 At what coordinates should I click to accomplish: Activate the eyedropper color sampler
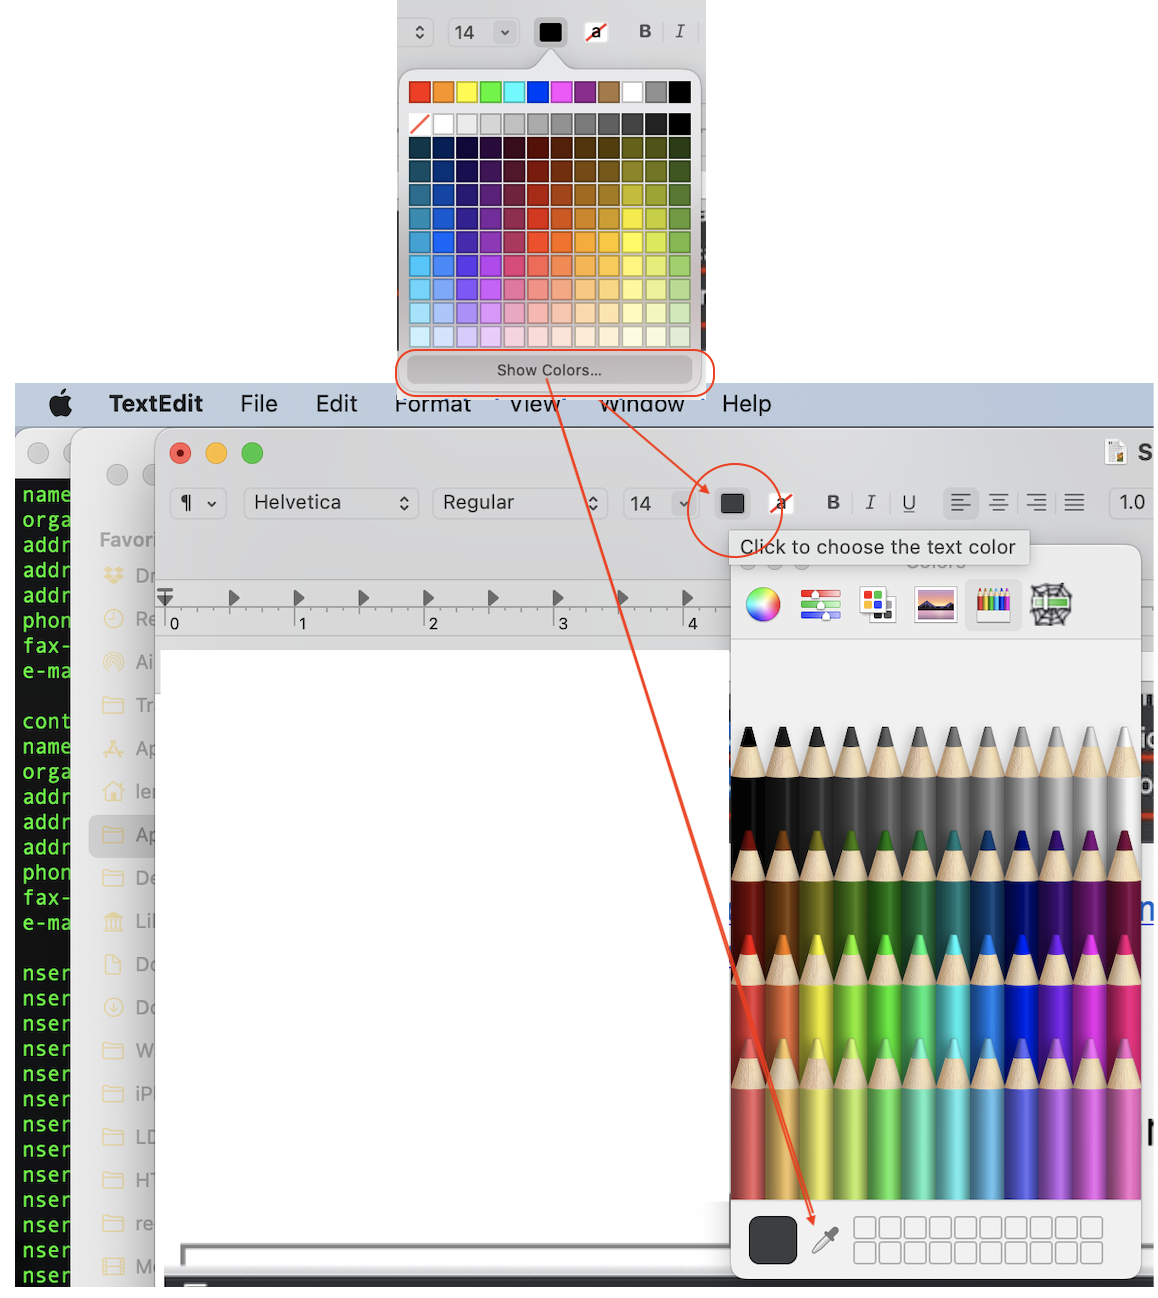825,1237
